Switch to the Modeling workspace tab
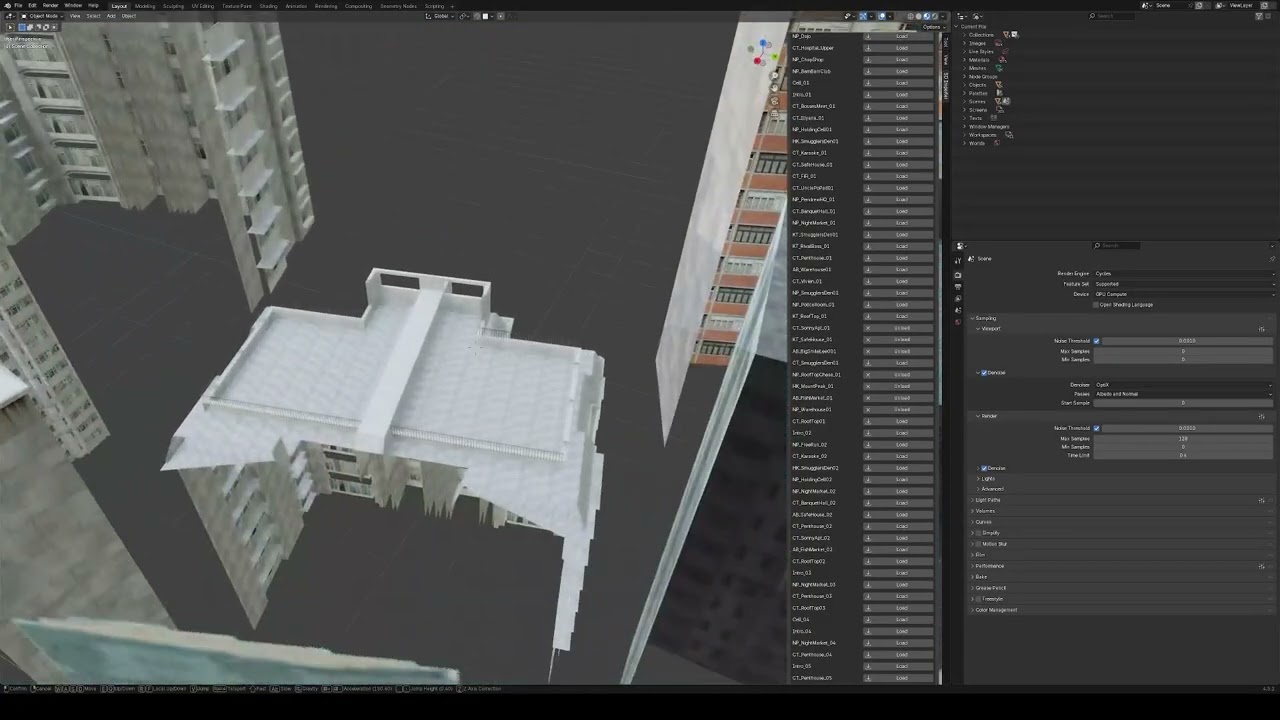The height and width of the screenshot is (720, 1280). pyautogui.click(x=145, y=6)
